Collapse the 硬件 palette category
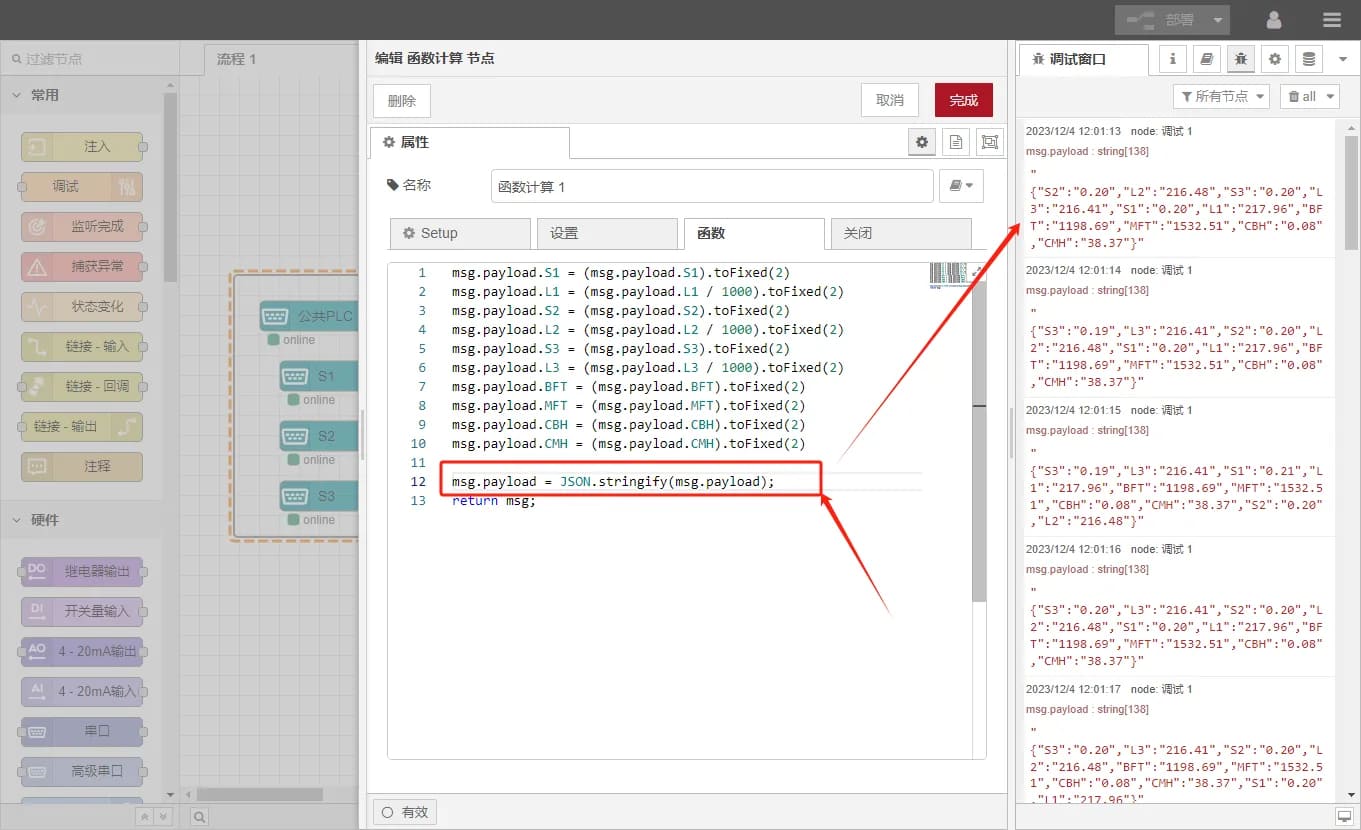The height and width of the screenshot is (830, 1361). 17,520
